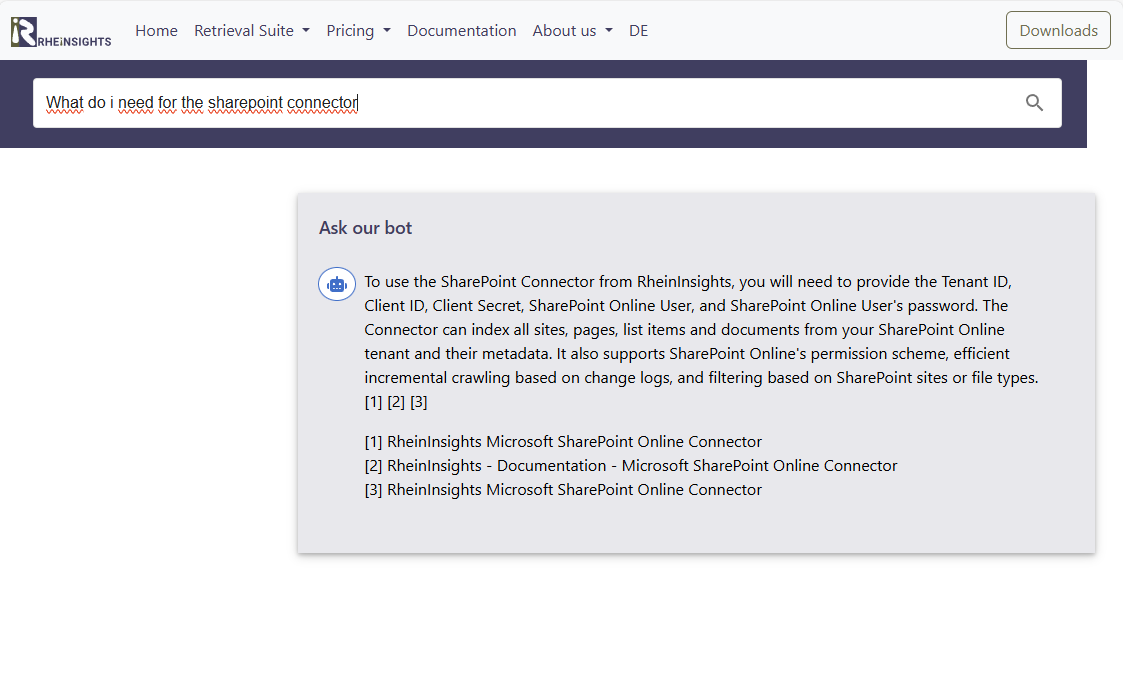Click inline citation [1] in the answer
This screenshot has width=1123, height=689.
[373, 402]
